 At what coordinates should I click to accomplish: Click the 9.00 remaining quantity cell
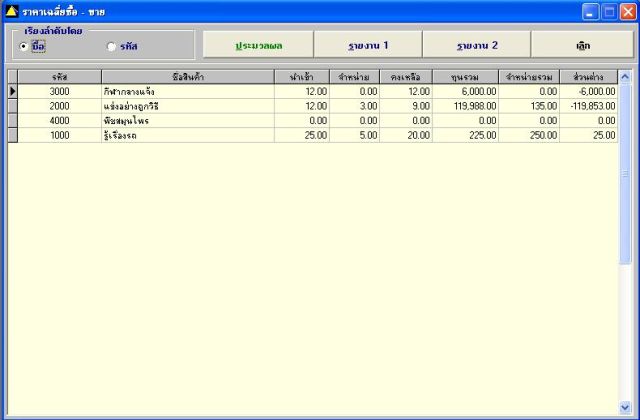[x=406, y=106]
